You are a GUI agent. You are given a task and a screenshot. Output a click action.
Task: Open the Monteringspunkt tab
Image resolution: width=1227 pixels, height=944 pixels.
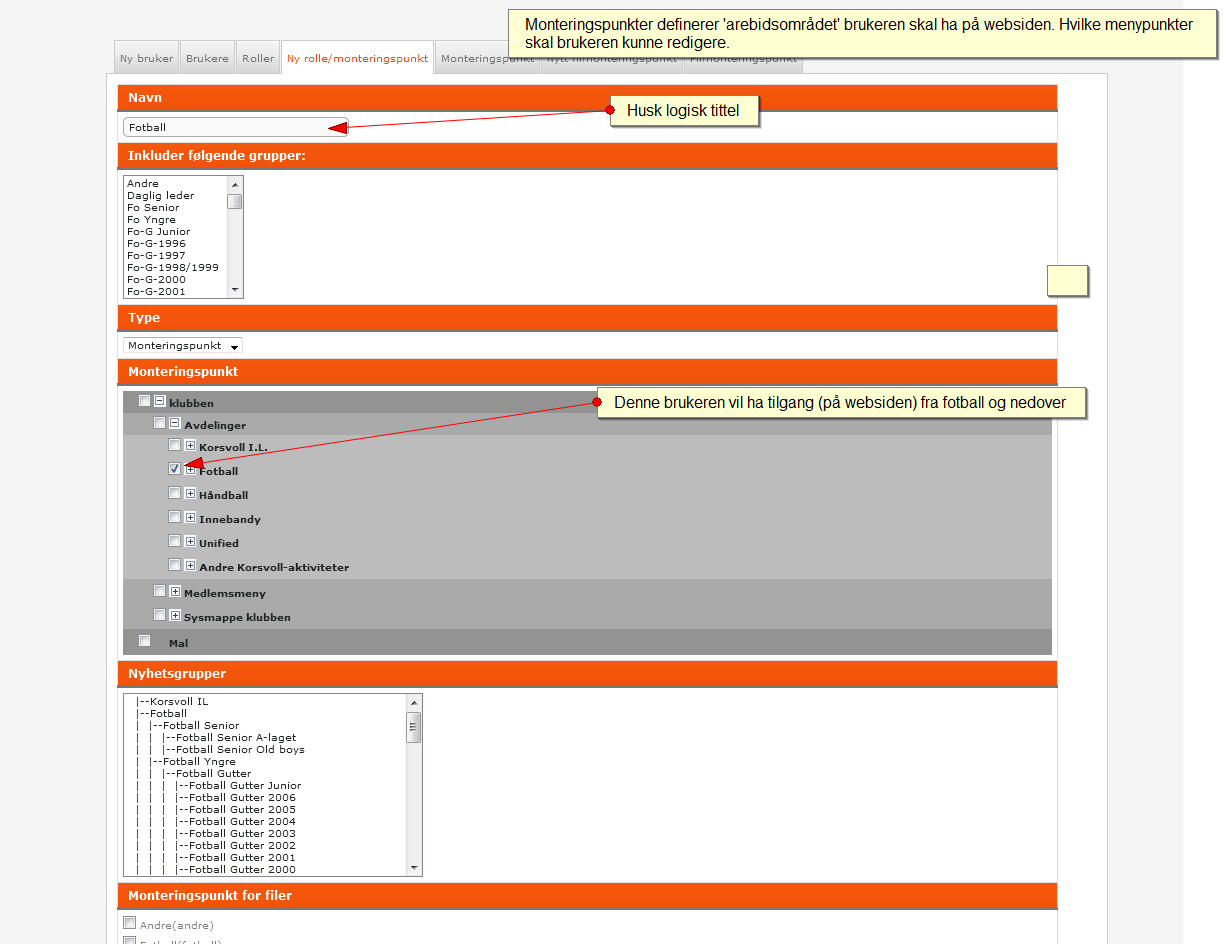[487, 58]
